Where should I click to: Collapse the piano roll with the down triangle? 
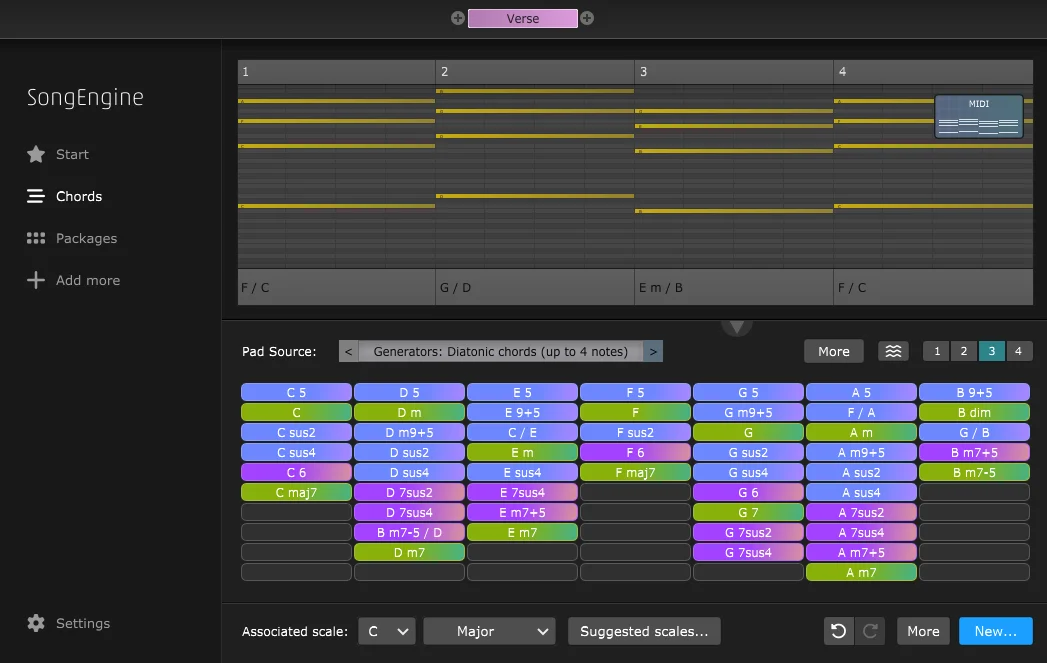point(737,326)
